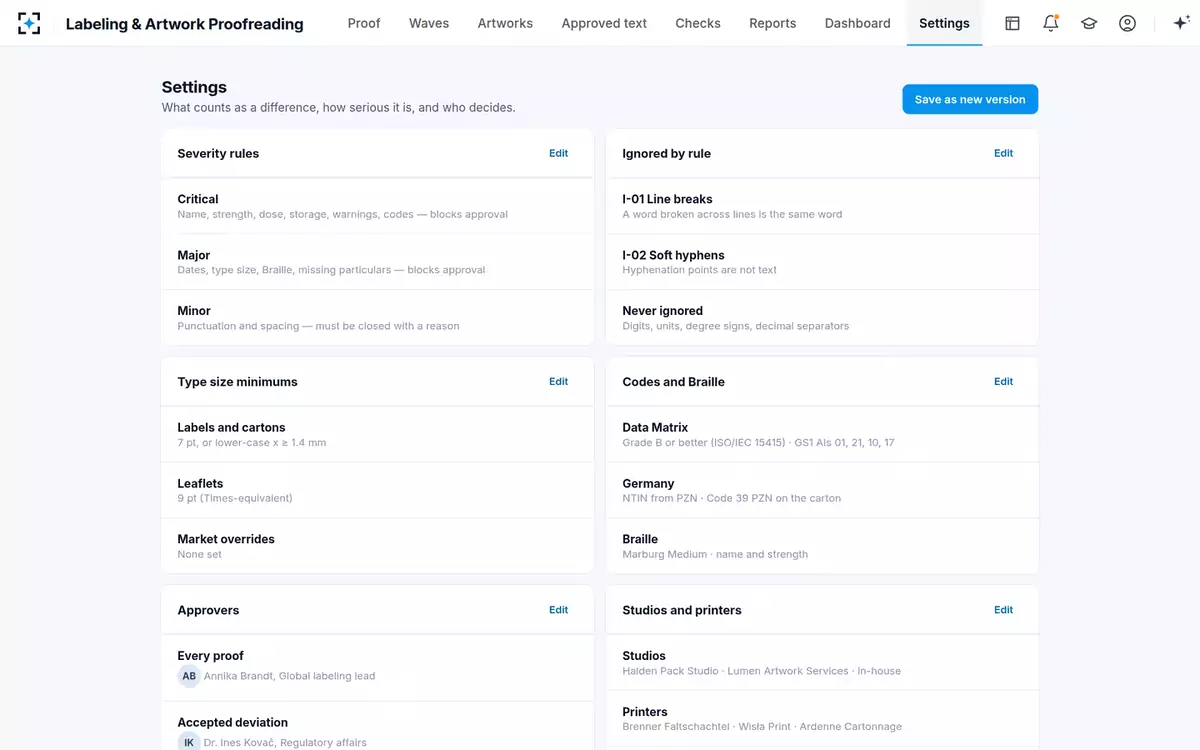Edit the Studios and printers card
Image resolution: width=1200 pixels, height=750 pixels.
[x=1003, y=610]
